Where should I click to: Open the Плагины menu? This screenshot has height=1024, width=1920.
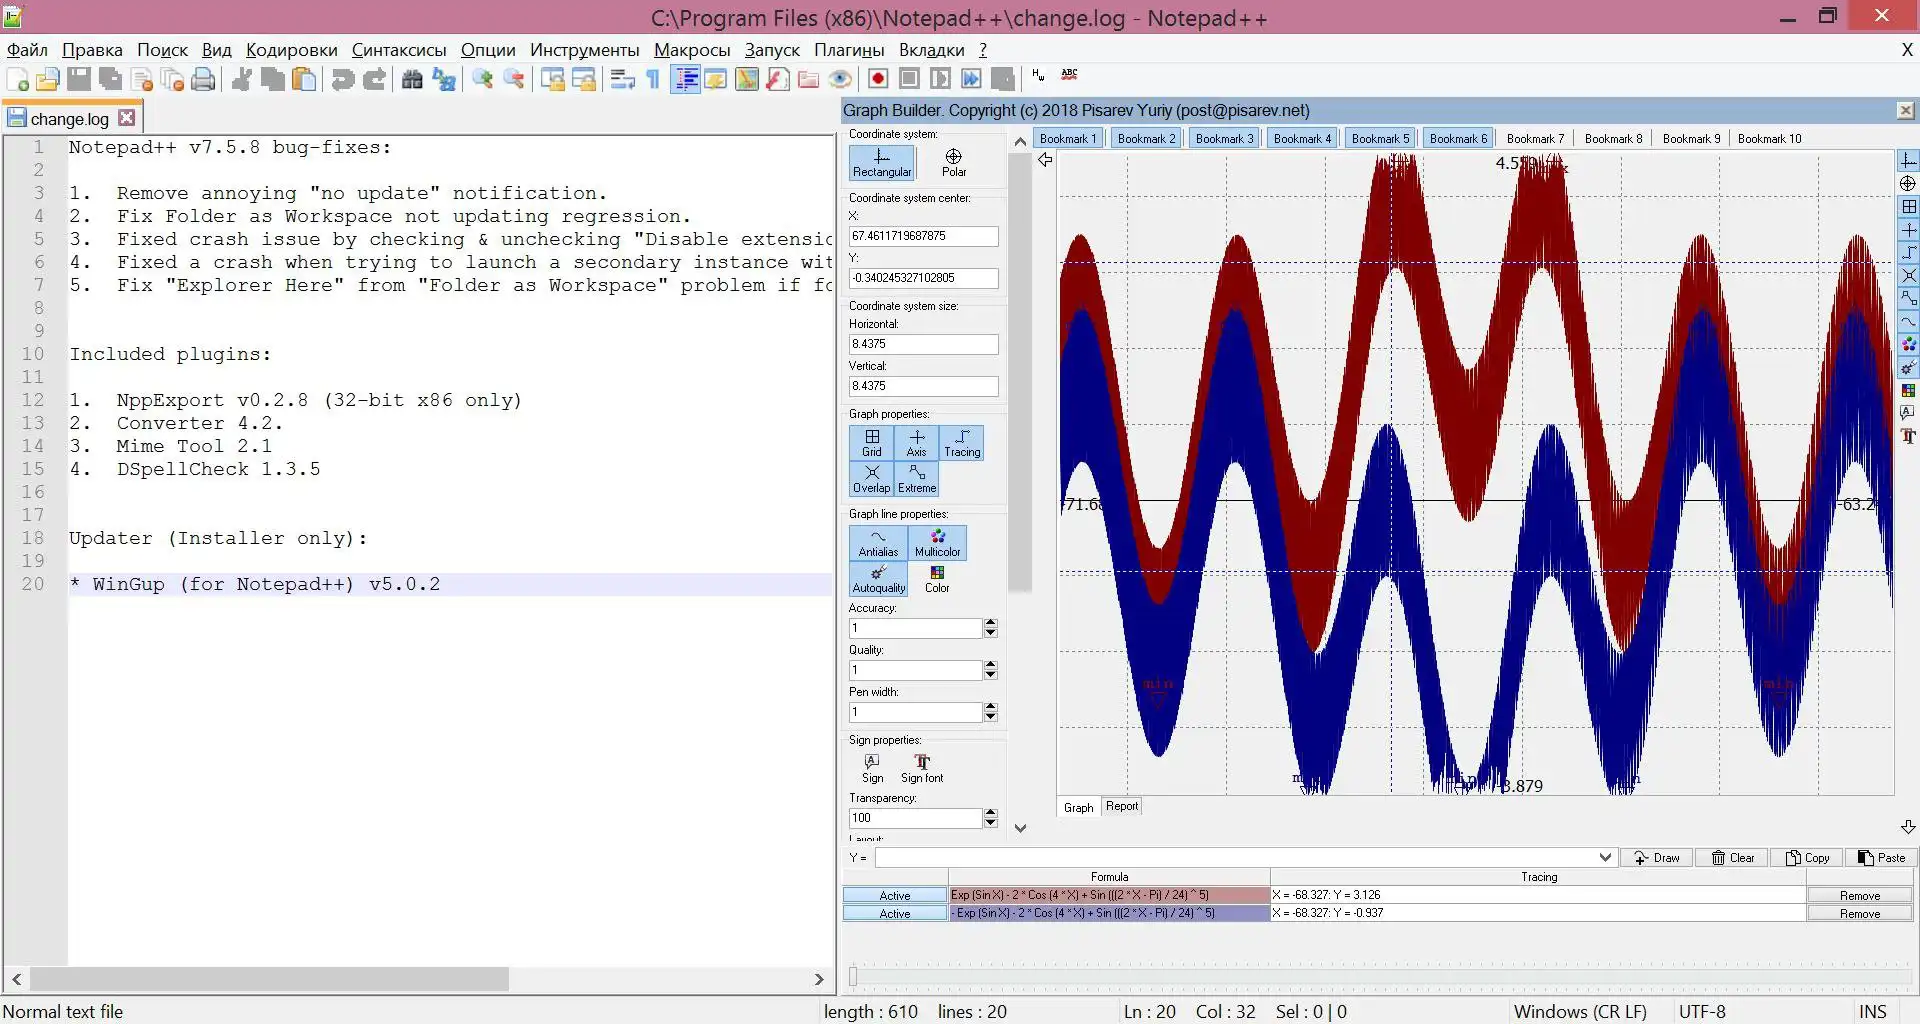click(849, 50)
